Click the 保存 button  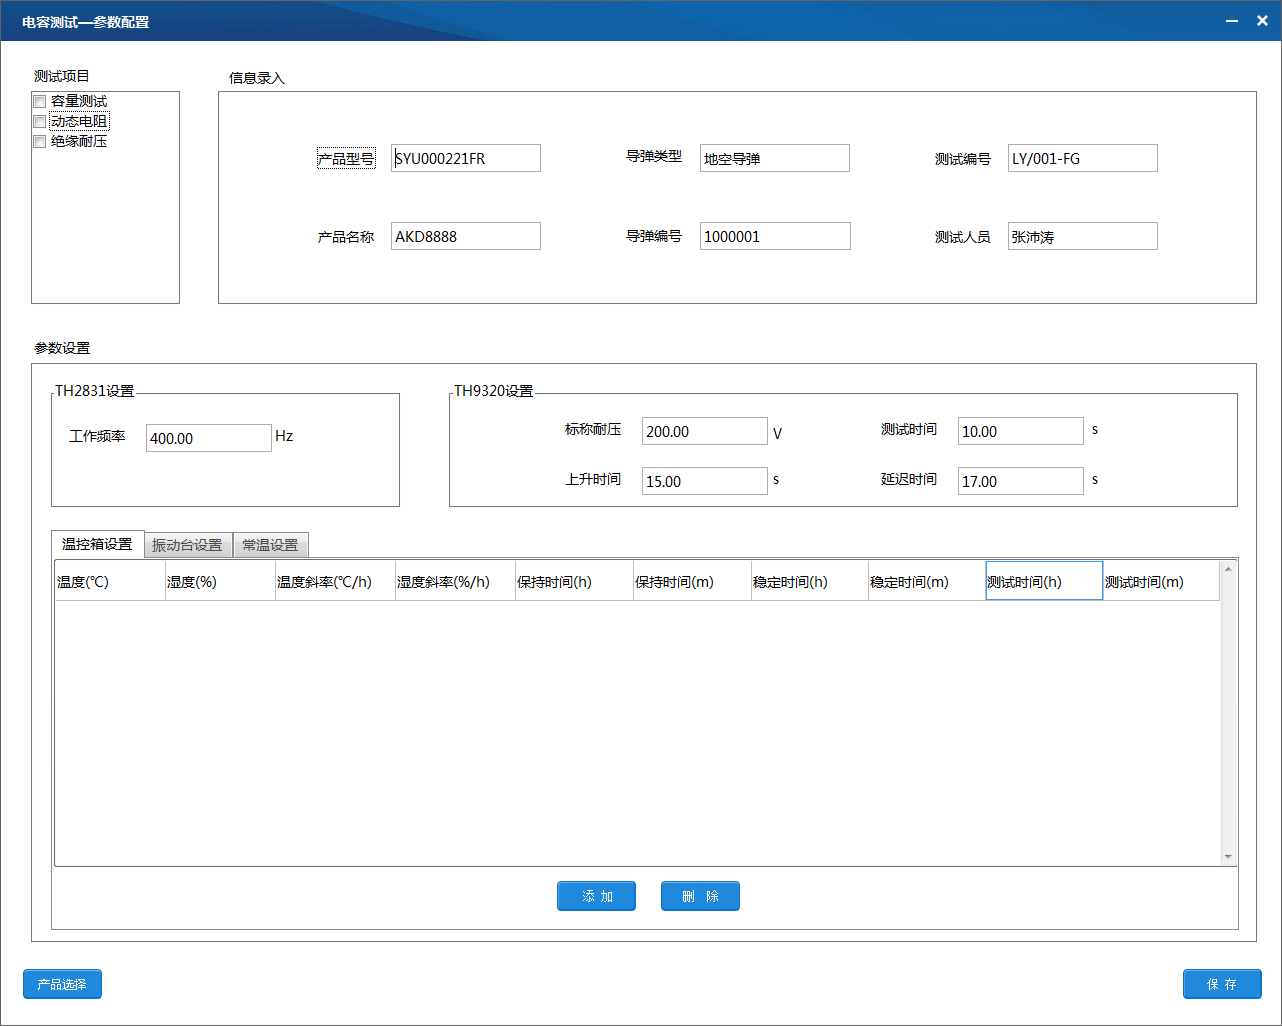point(1221,984)
